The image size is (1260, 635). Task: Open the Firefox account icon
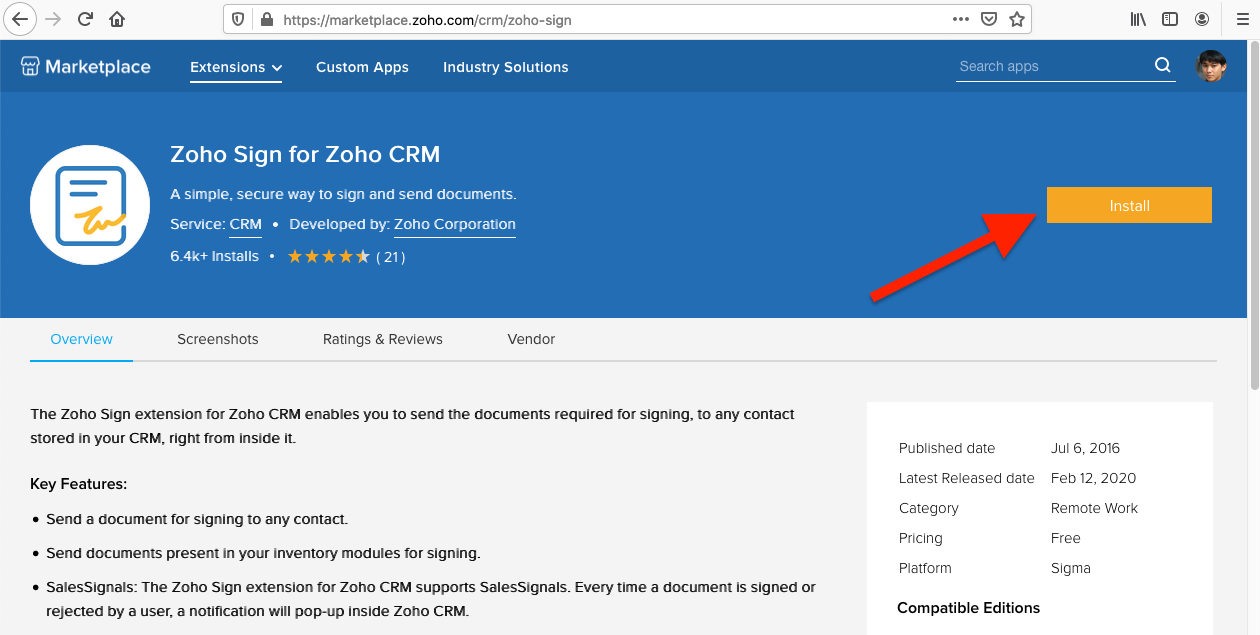[1201, 19]
